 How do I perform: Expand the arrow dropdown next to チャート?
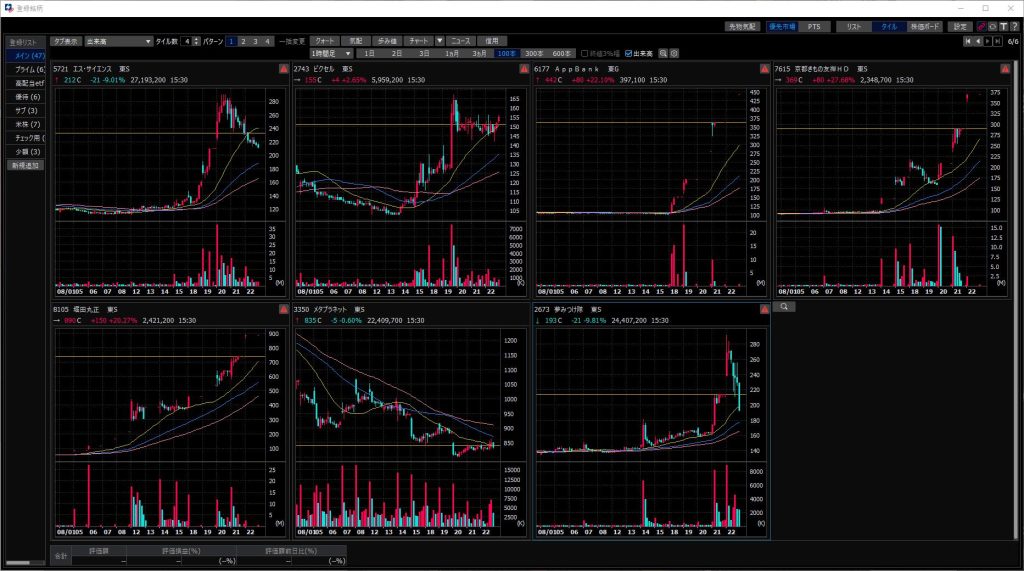(439, 41)
